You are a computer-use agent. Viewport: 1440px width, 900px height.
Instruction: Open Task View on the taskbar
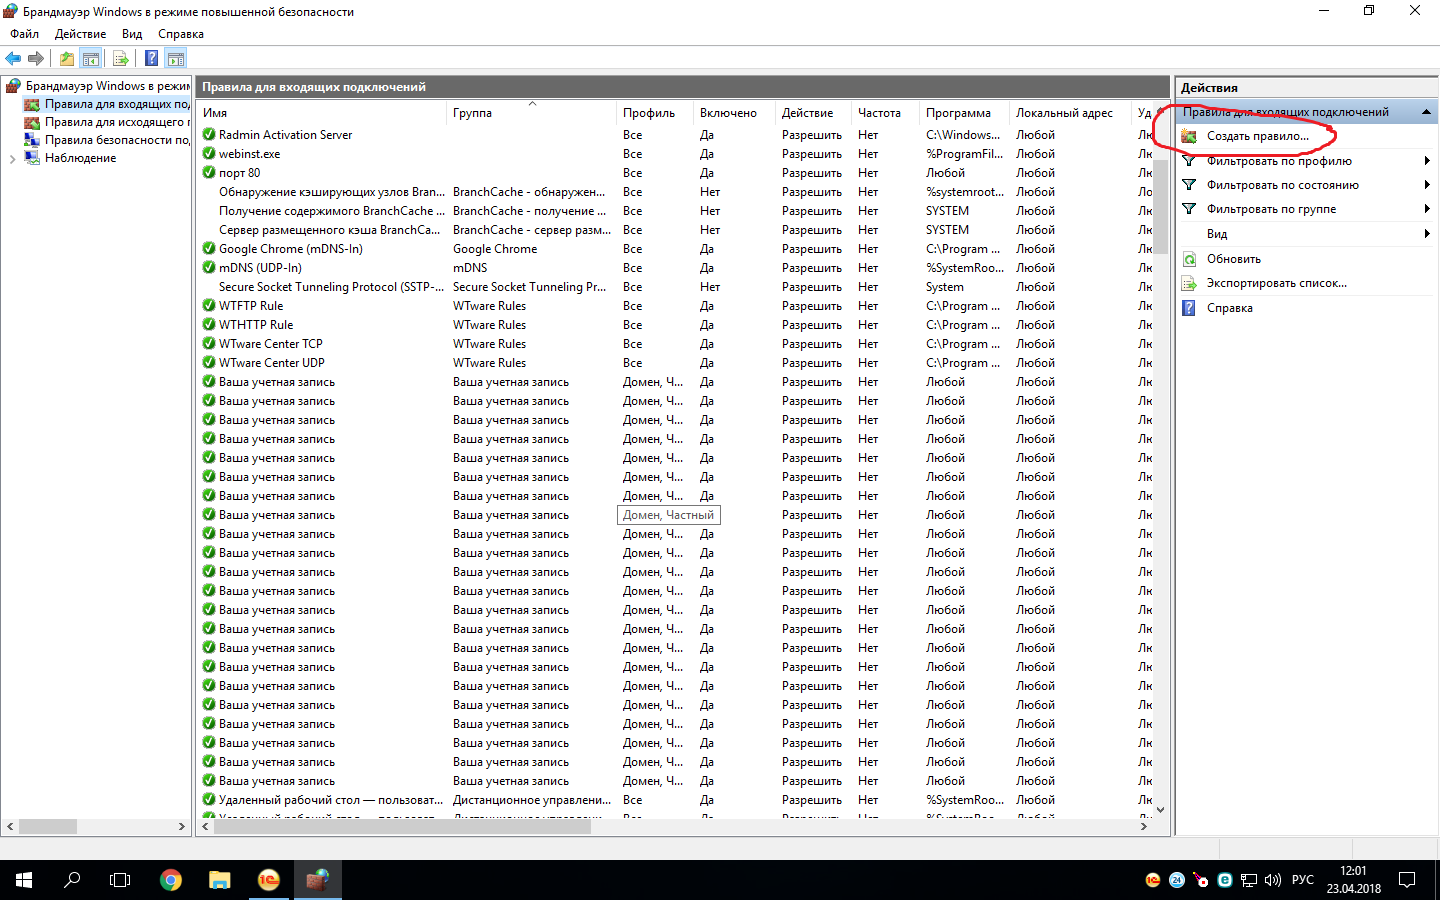pyautogui.click(x=120, y=880)
